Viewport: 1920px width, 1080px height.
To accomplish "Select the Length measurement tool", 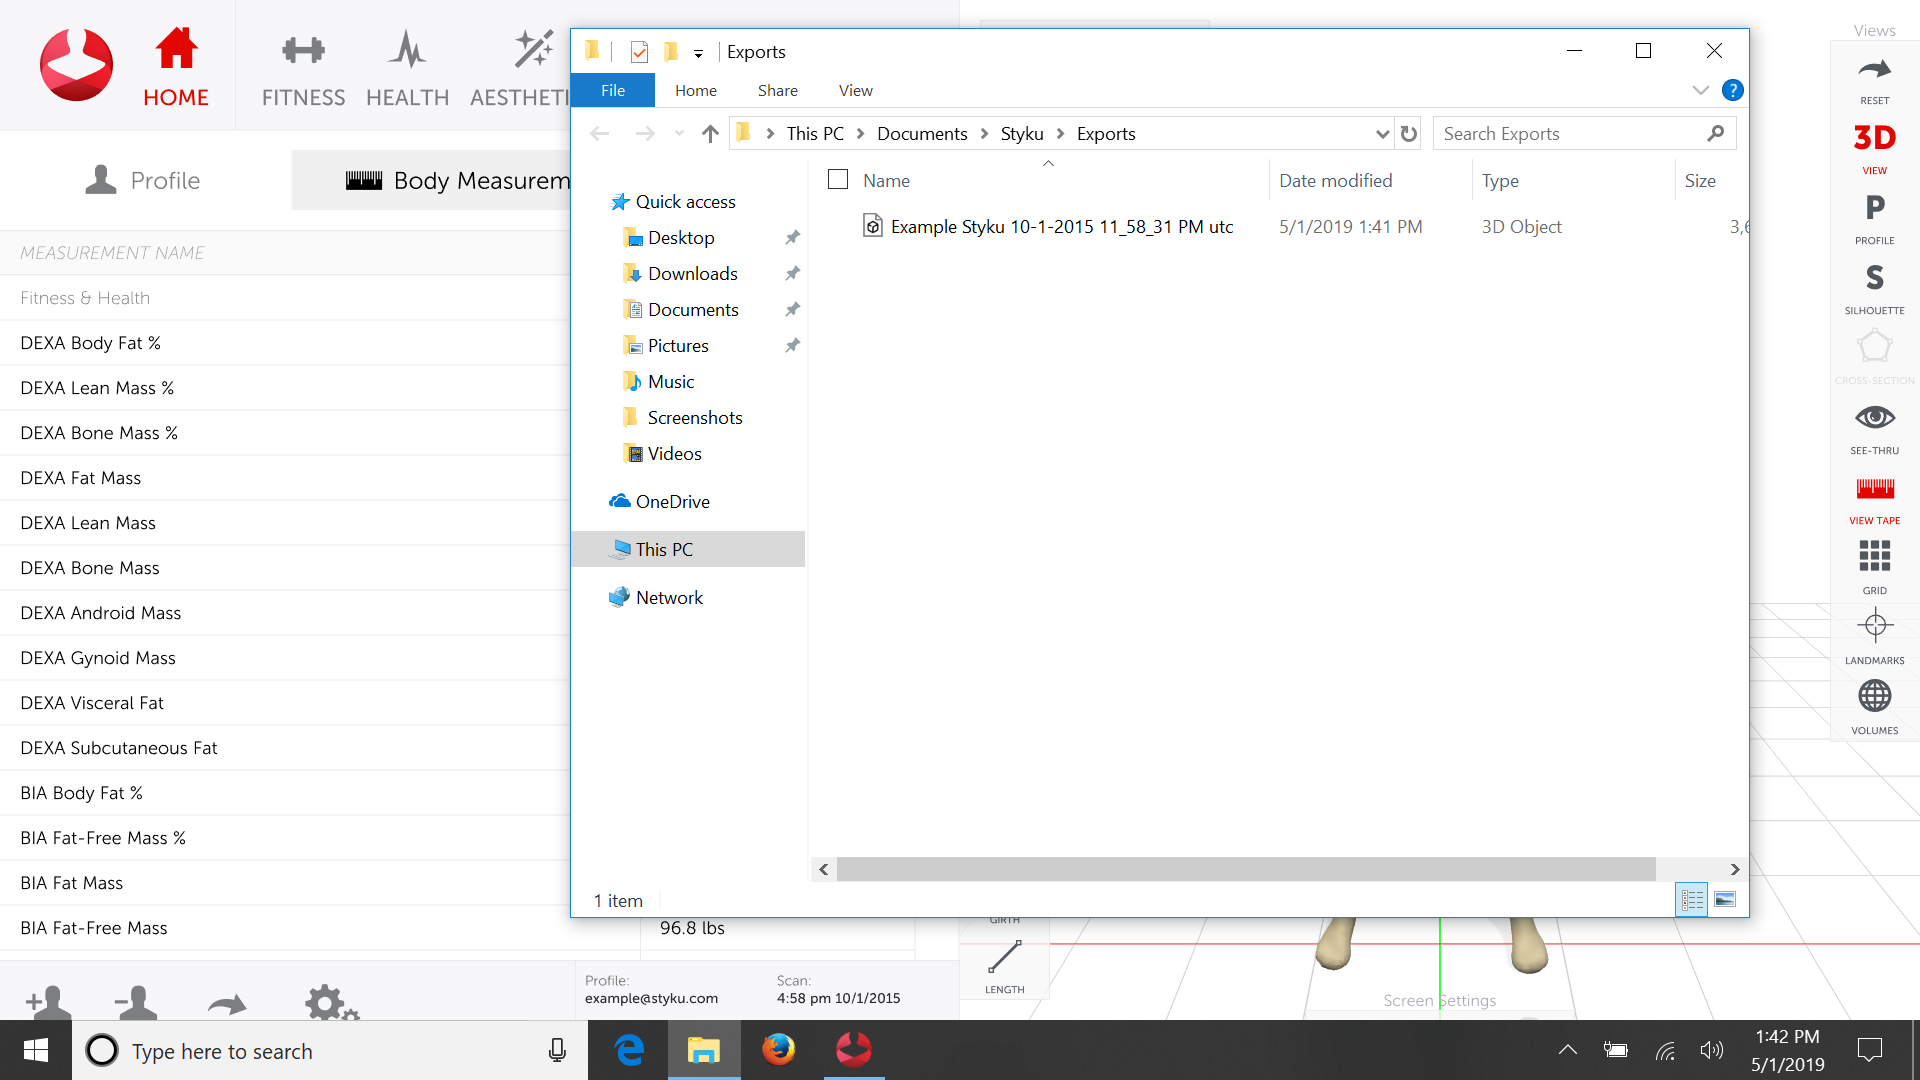I will (1004, 958).
